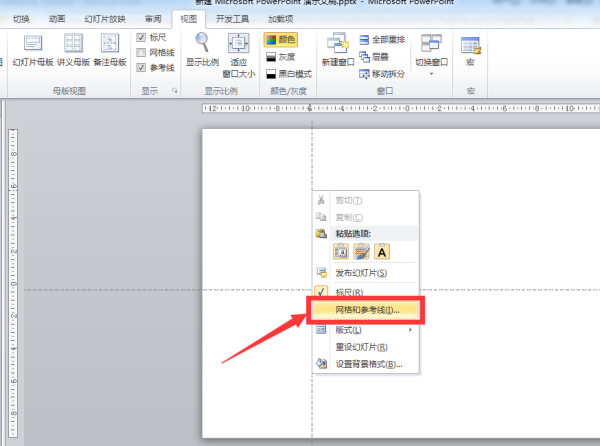Open the 幻灯片母版 slide master view

point(33,49)
